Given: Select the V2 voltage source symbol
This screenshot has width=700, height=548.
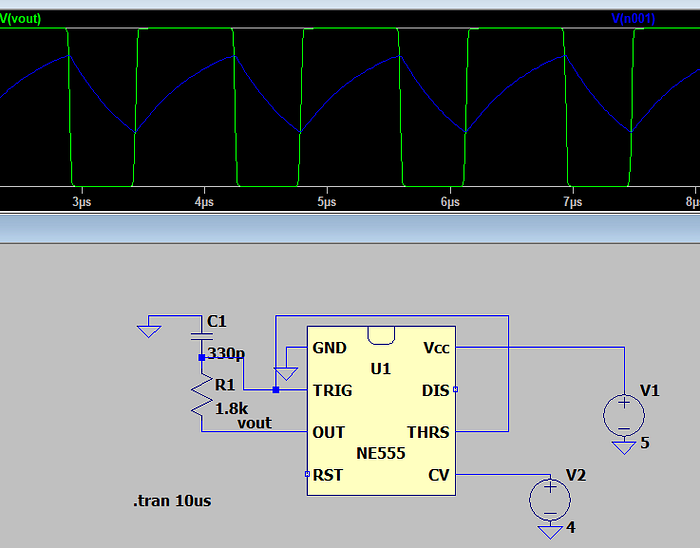Looking at the screenshot, I should 549,498.
